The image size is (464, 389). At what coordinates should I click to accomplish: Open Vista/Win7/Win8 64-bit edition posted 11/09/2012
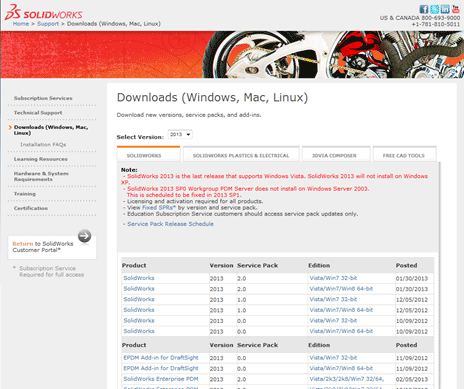(x=341, y=368)
